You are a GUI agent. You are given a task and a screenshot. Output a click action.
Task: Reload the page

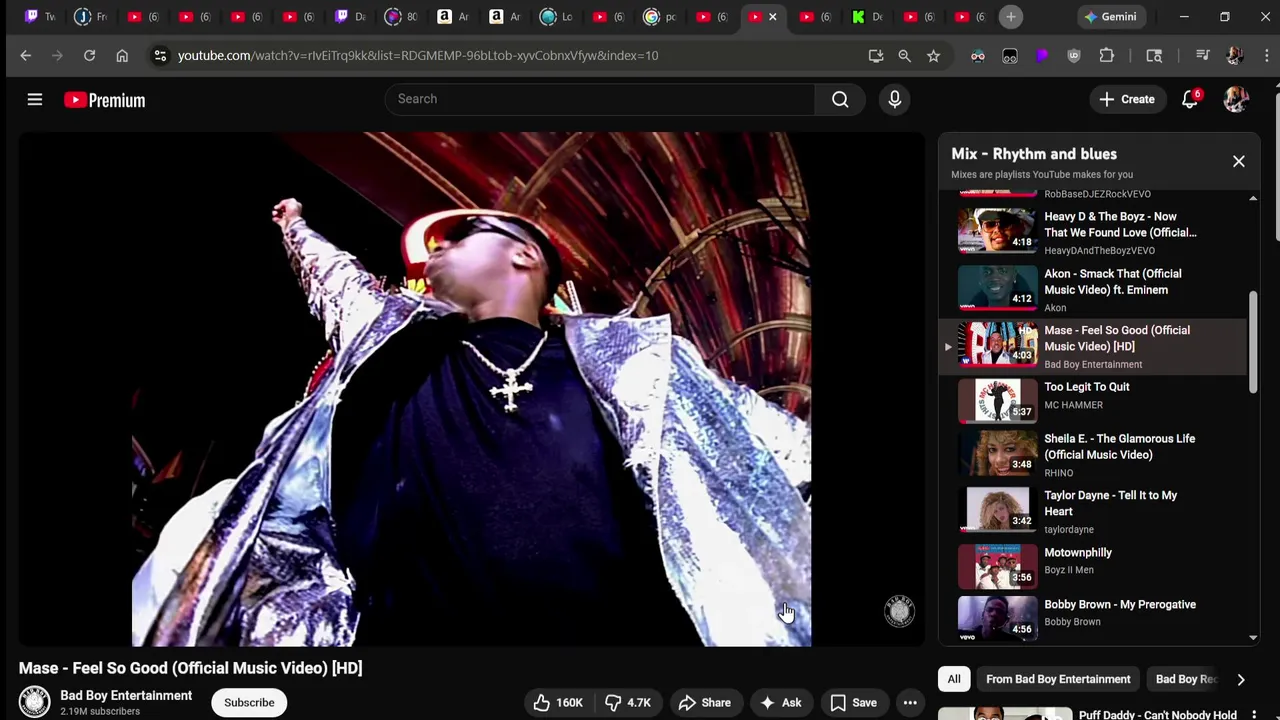click(89, 56)
